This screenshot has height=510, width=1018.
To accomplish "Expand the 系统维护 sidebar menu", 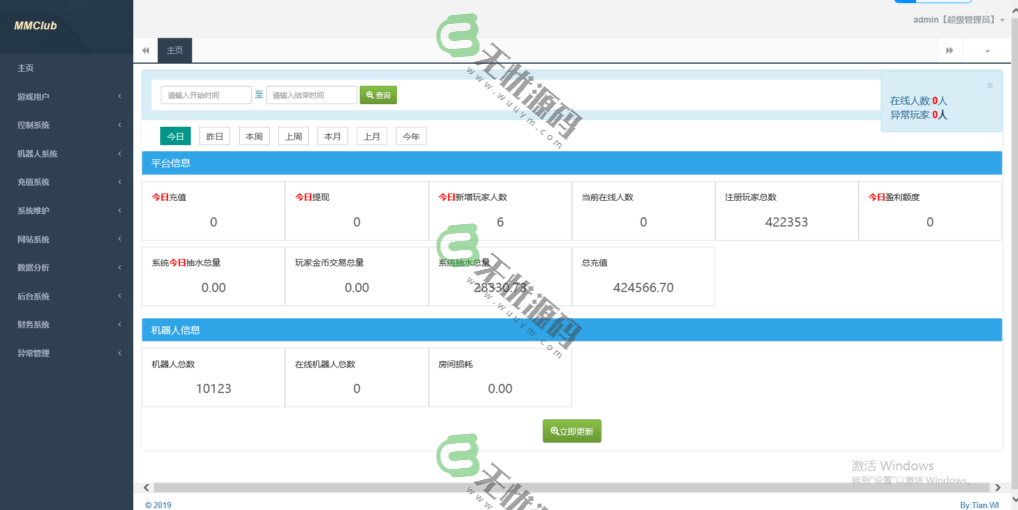I will [x=66, y=211].
